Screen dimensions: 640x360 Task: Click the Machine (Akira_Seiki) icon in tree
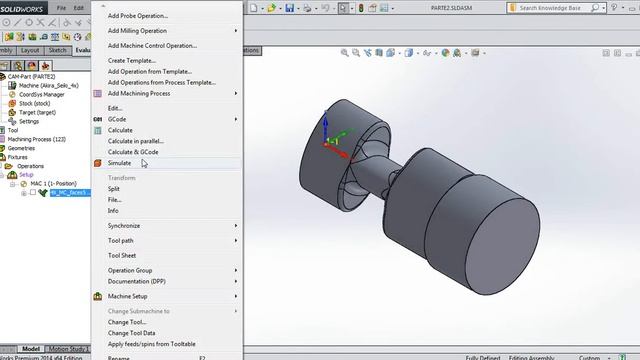12,85
